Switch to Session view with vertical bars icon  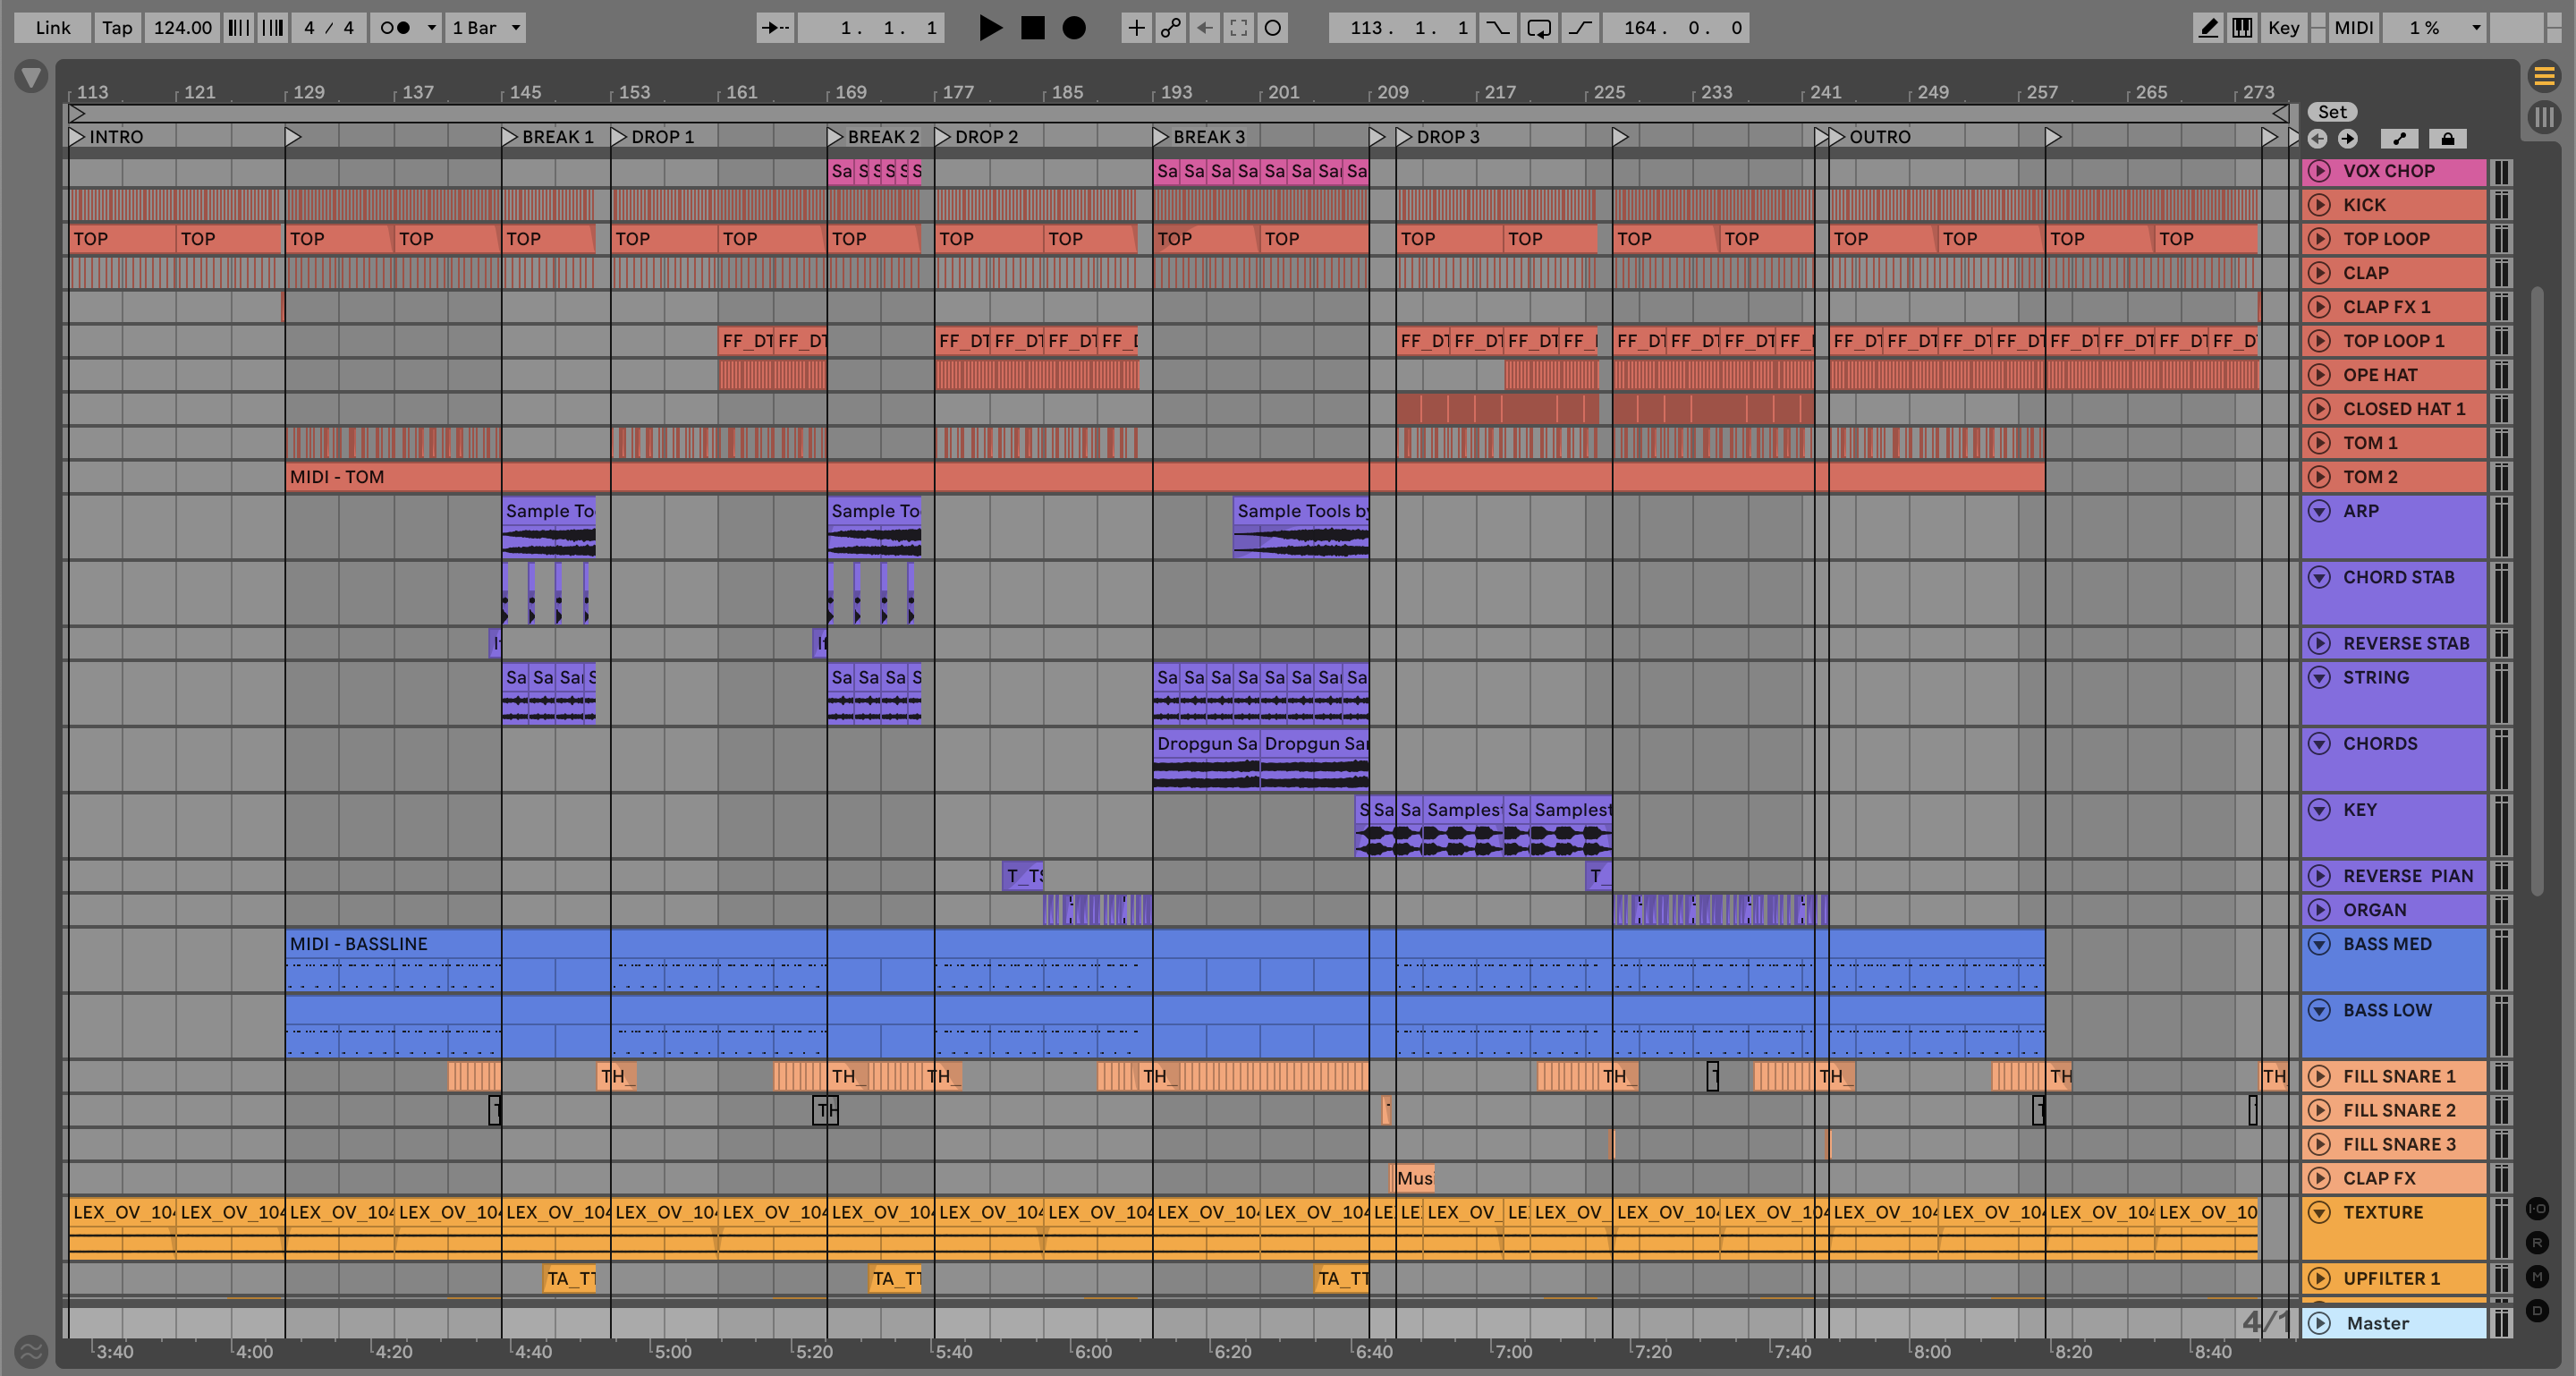tap(2545, 117)
